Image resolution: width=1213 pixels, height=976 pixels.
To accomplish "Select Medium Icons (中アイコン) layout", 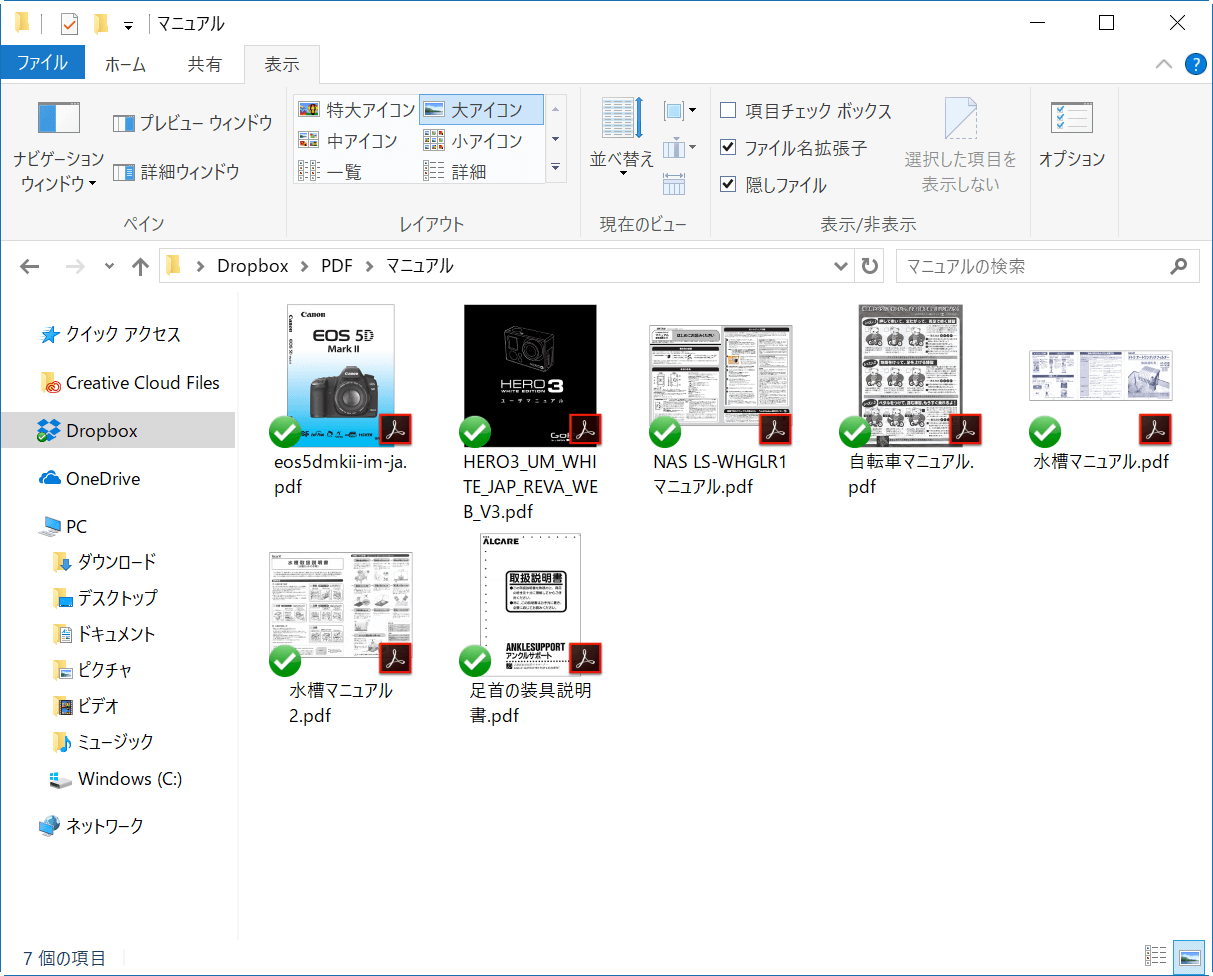I will (x=348, y=141).
